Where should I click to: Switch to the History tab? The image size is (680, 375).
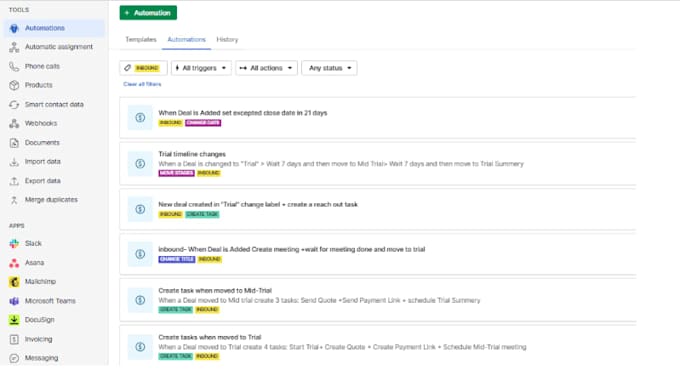[227, 39]
